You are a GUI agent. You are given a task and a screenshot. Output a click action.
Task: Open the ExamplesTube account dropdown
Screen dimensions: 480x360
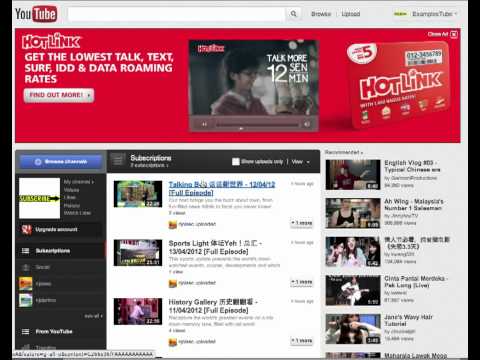434,14
